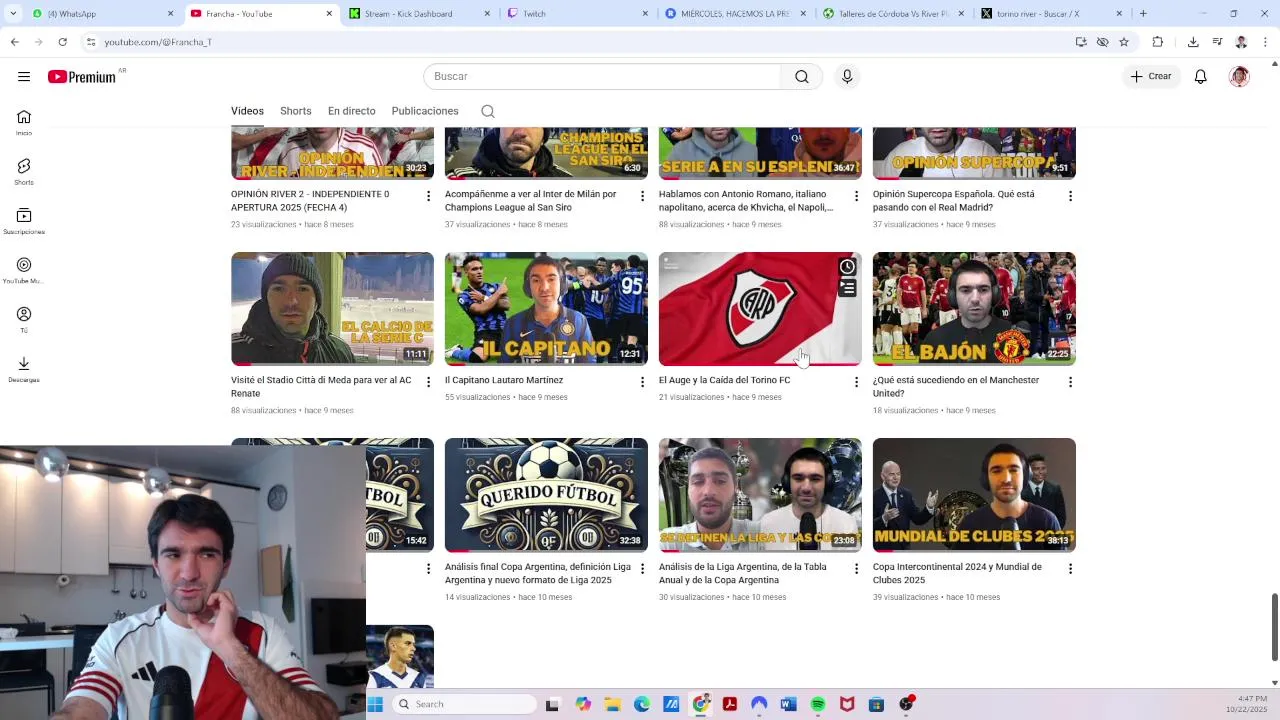Image resolution: width=1280 pixels, height=720 pixels.
Task: Open the browser downloads icon
Action: pyautogui.click(x=1193, y=42)
